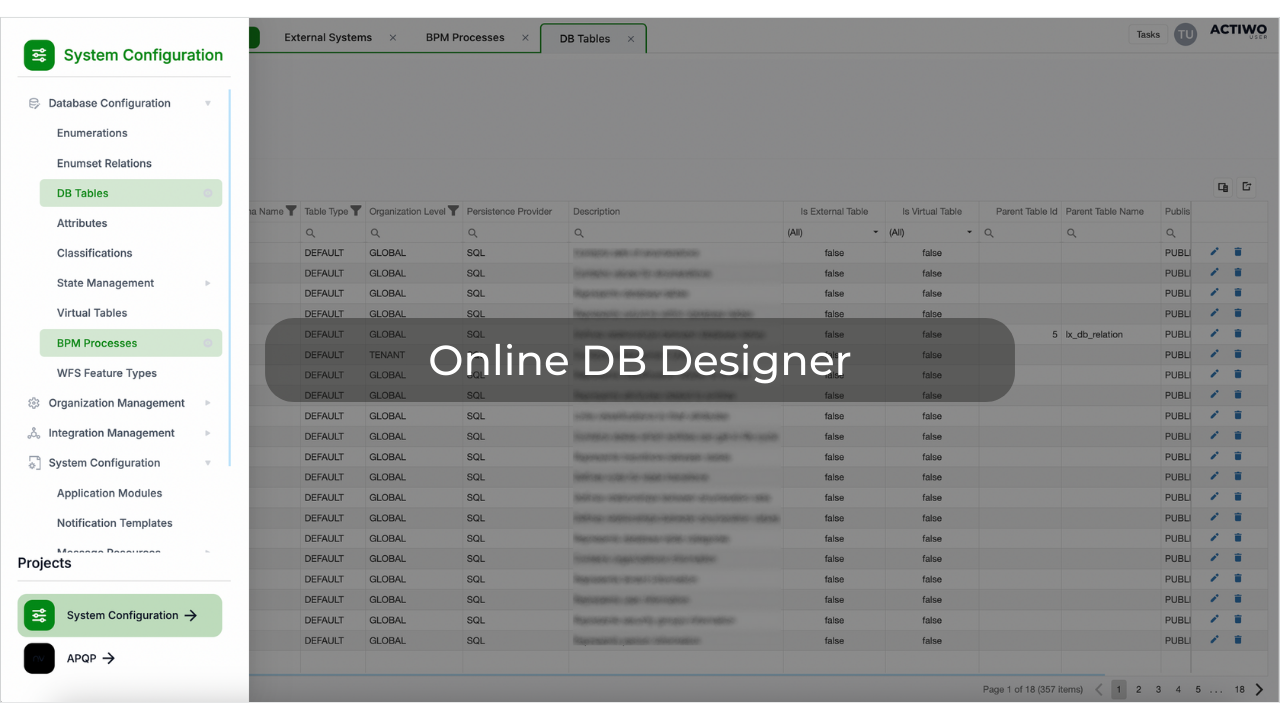The image size is (1280, 720).
Task: Go to previous page of table
Action: 1099,689
